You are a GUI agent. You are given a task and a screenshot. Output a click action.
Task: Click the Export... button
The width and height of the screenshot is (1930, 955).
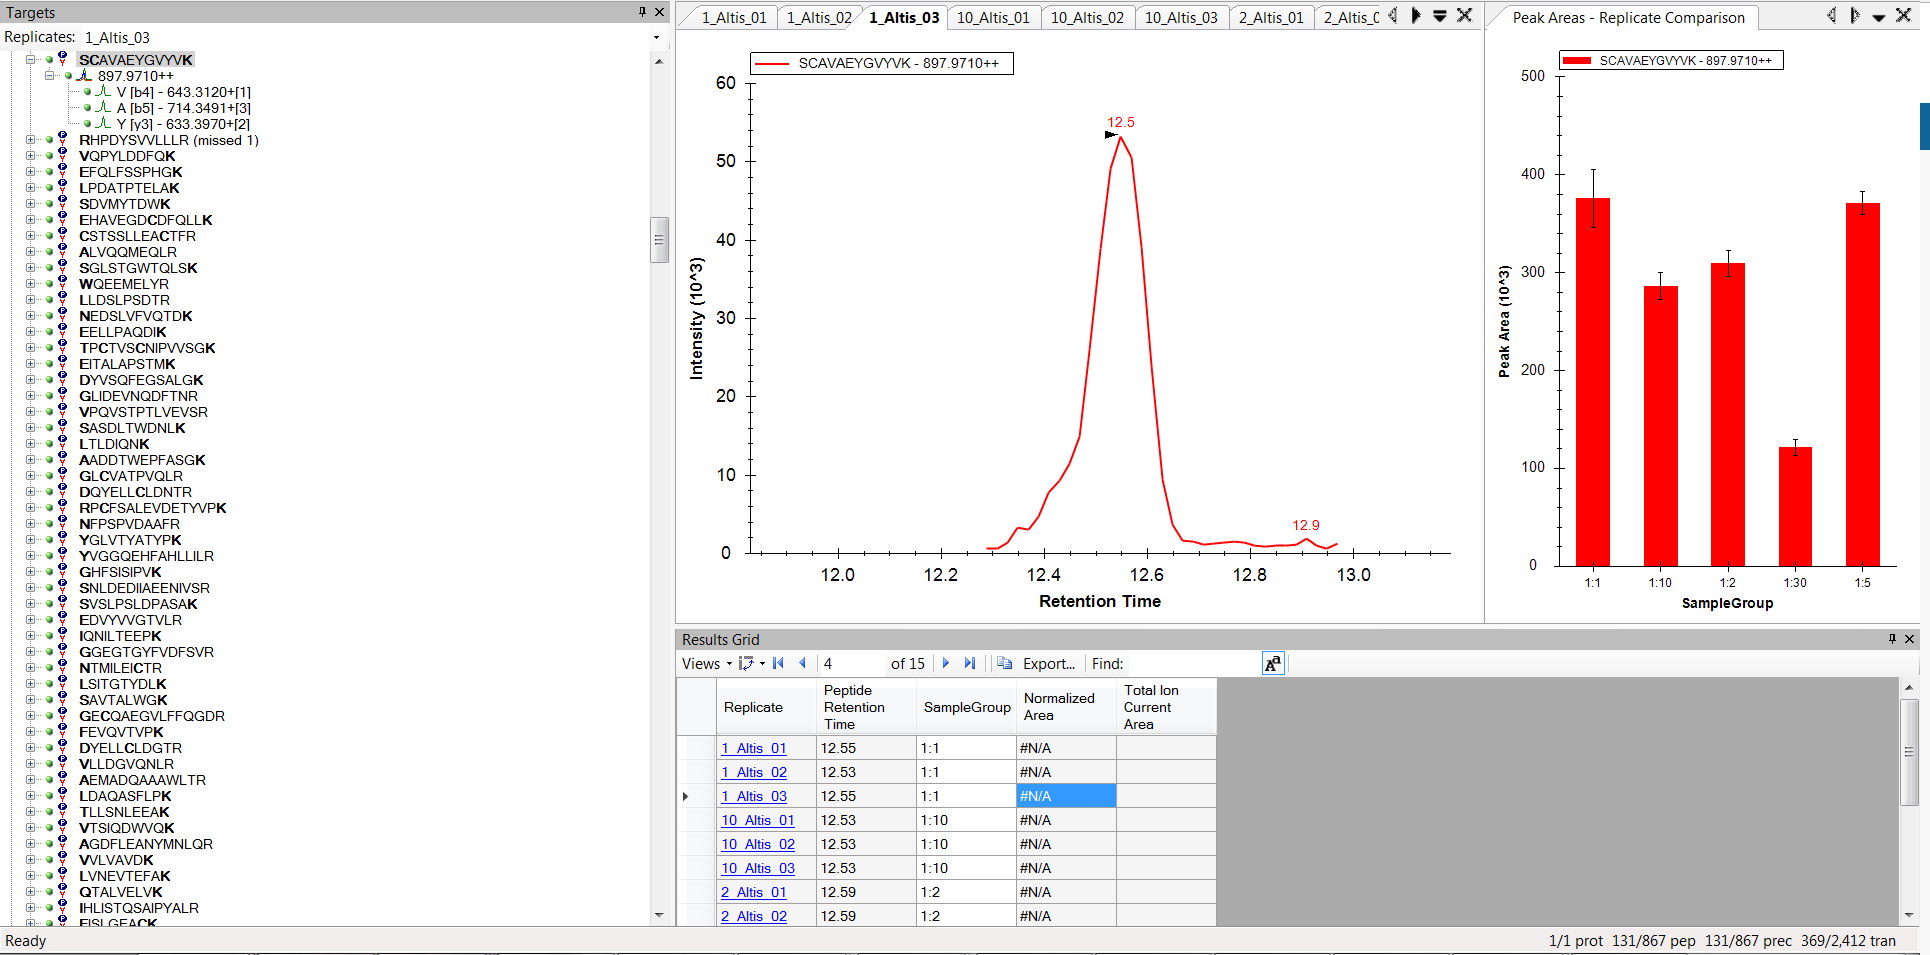click(1048, 664)
